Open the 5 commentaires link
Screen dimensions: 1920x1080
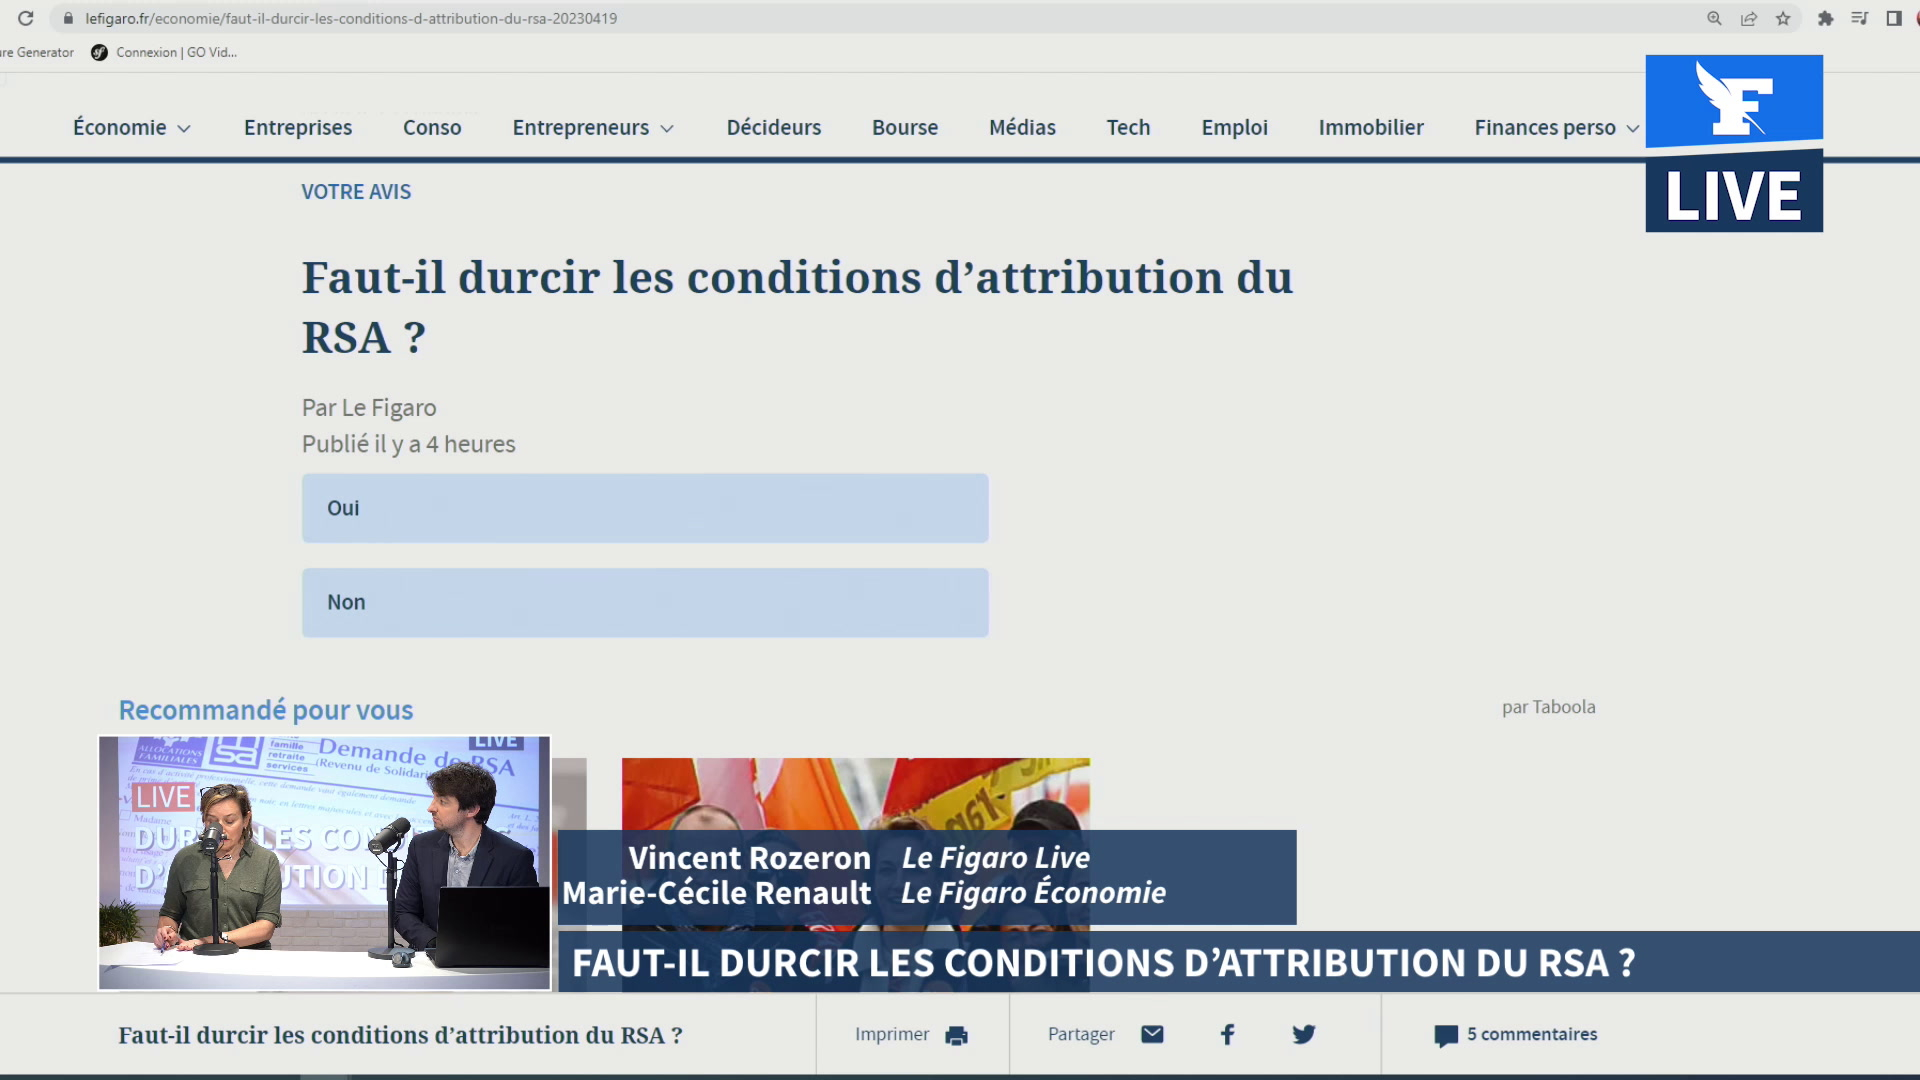click(x=1532, y=1034)
